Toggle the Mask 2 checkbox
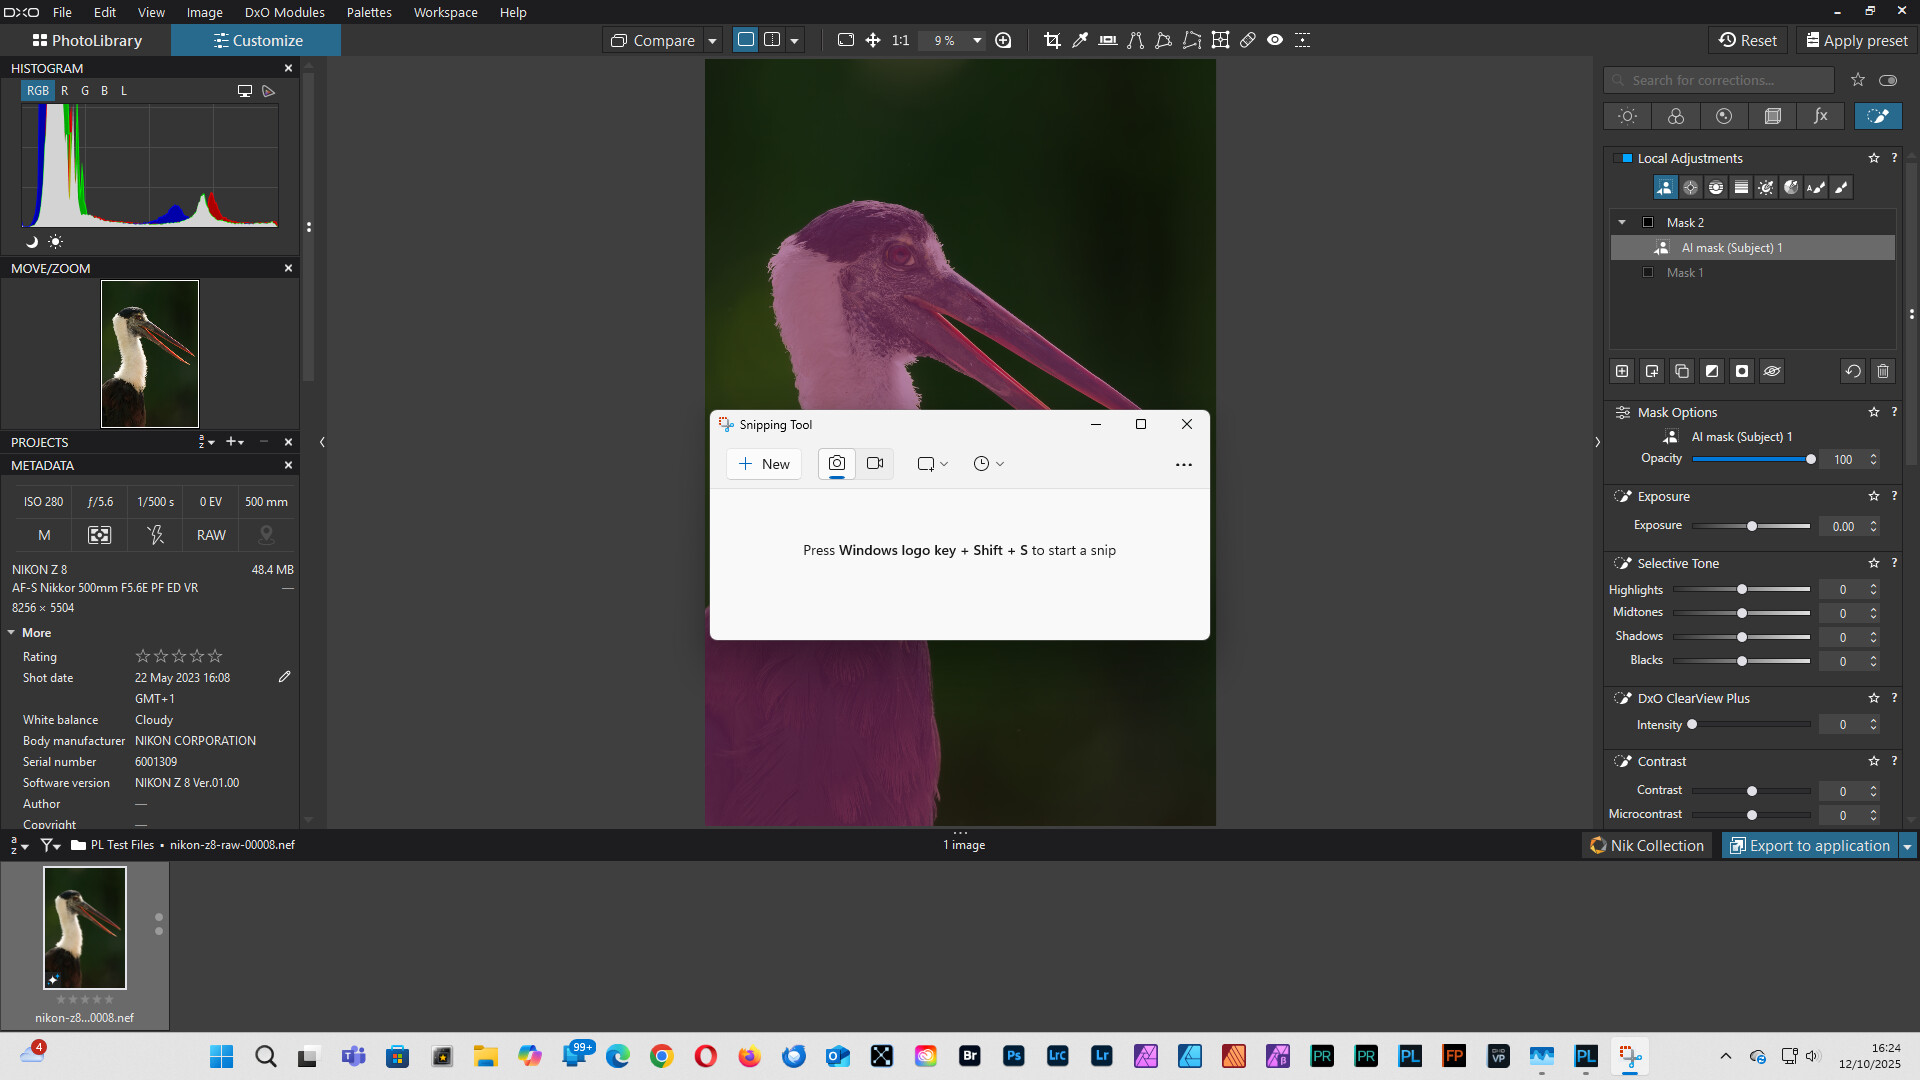Image resolution: width=1920 pixels, height=1080 pixels. tap(1648, 222)
